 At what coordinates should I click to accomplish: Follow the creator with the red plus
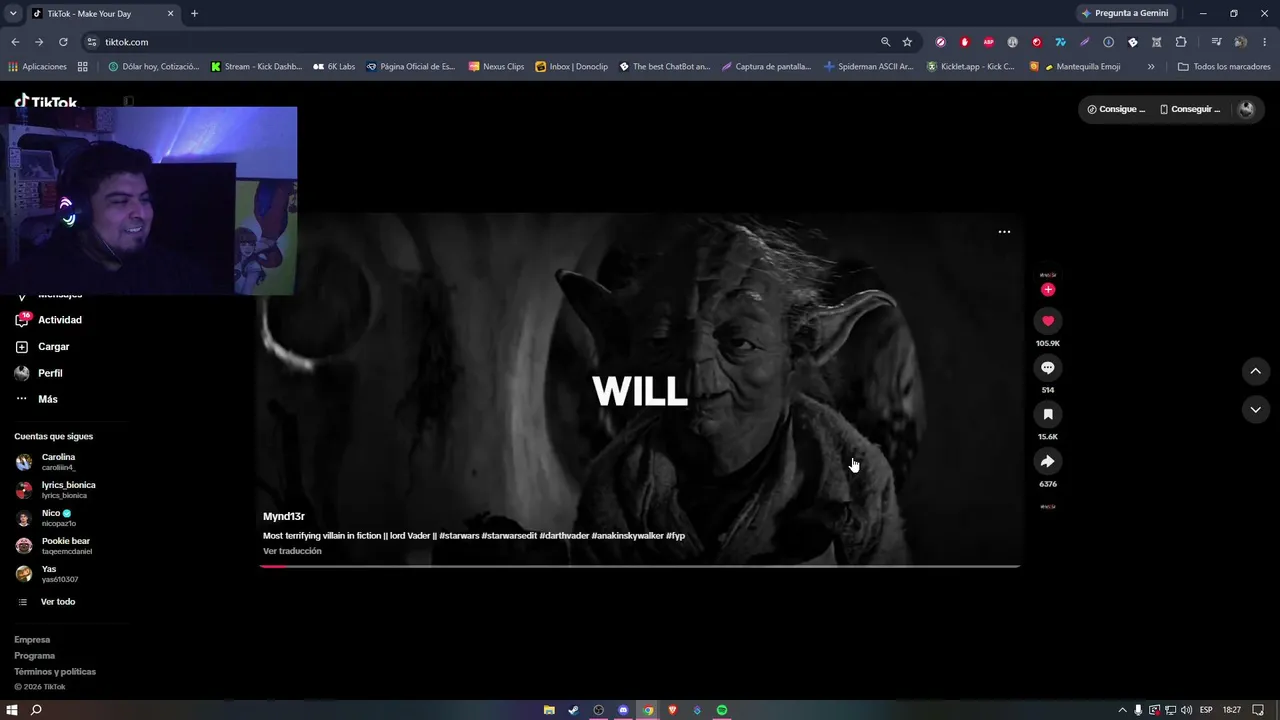tap(1048, 290)
